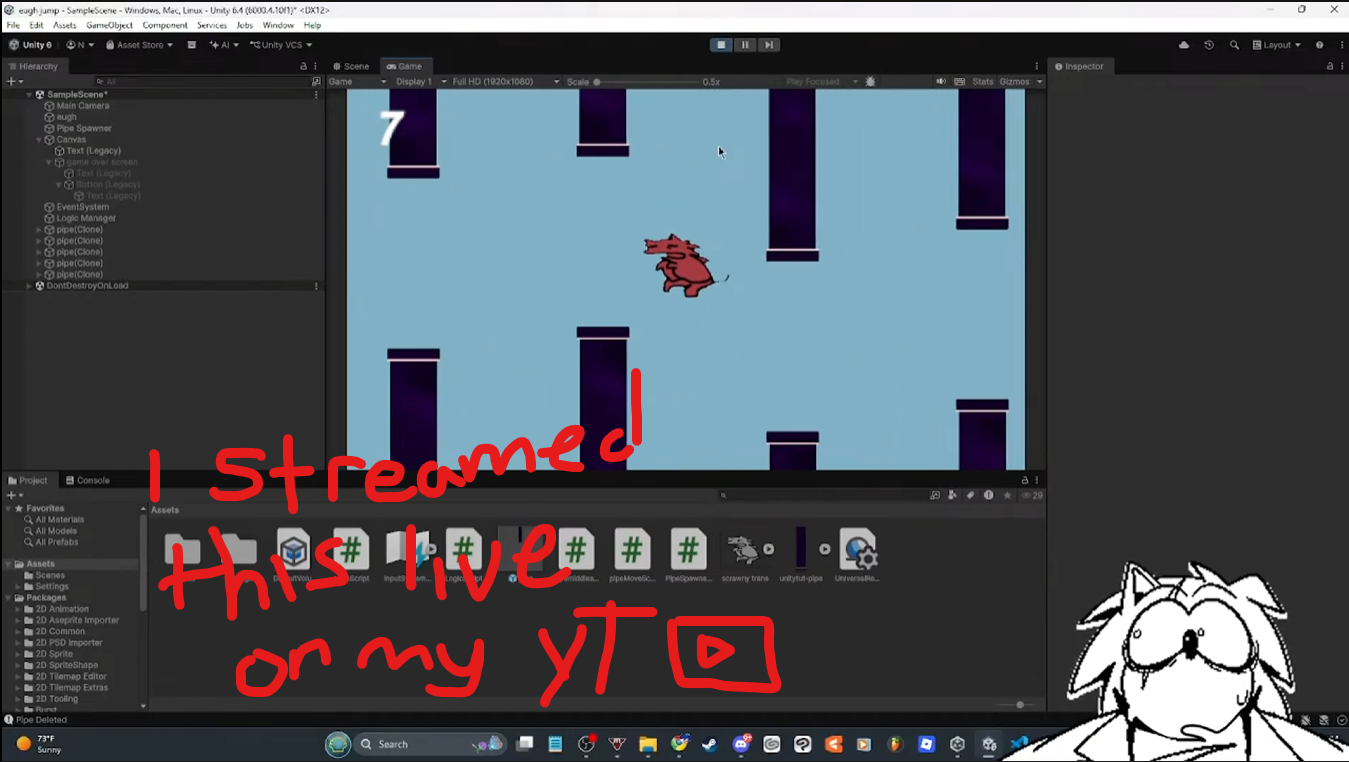The image size is (1349, 762).
Task: Open the Layout dropdown
Action: click(x=1277, y=45)
